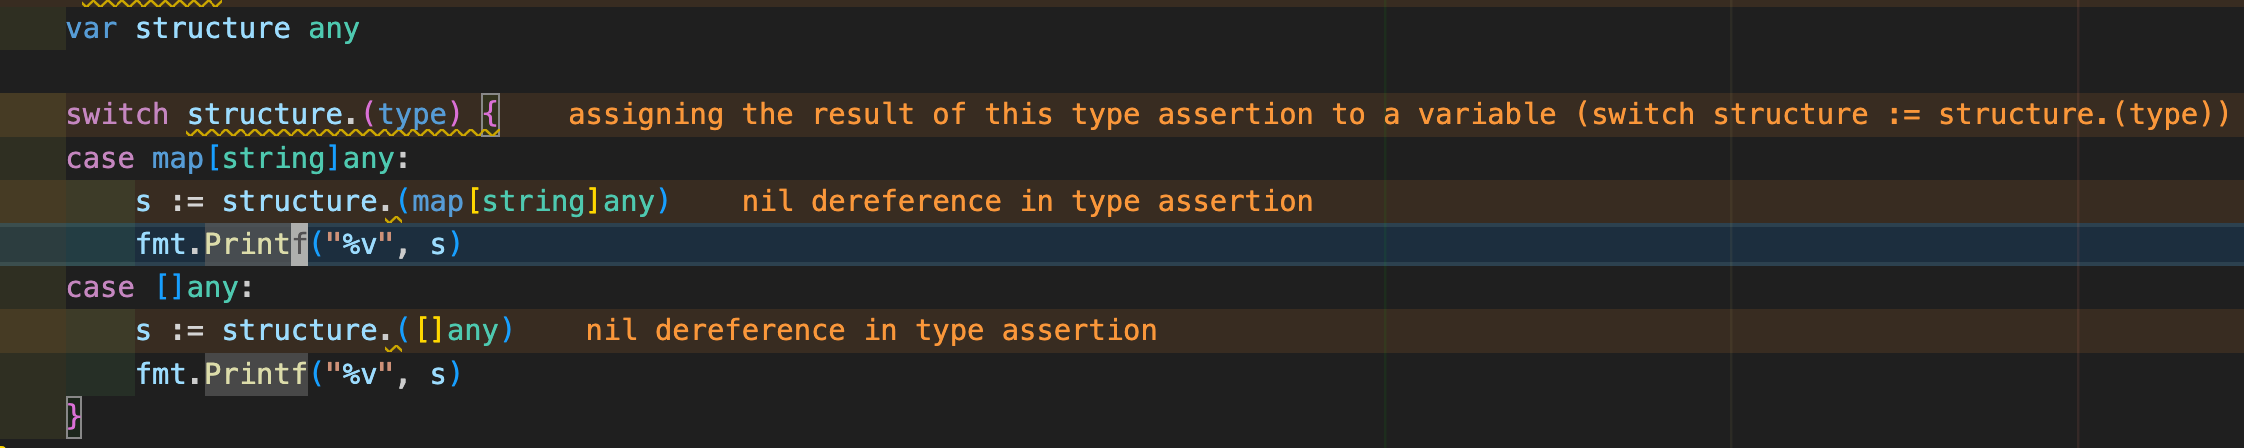Image resolution: width=2244 pixels, height=448 pixels.
Task: Click the 's' argument in the last Printf call
Action: point(438,374)
